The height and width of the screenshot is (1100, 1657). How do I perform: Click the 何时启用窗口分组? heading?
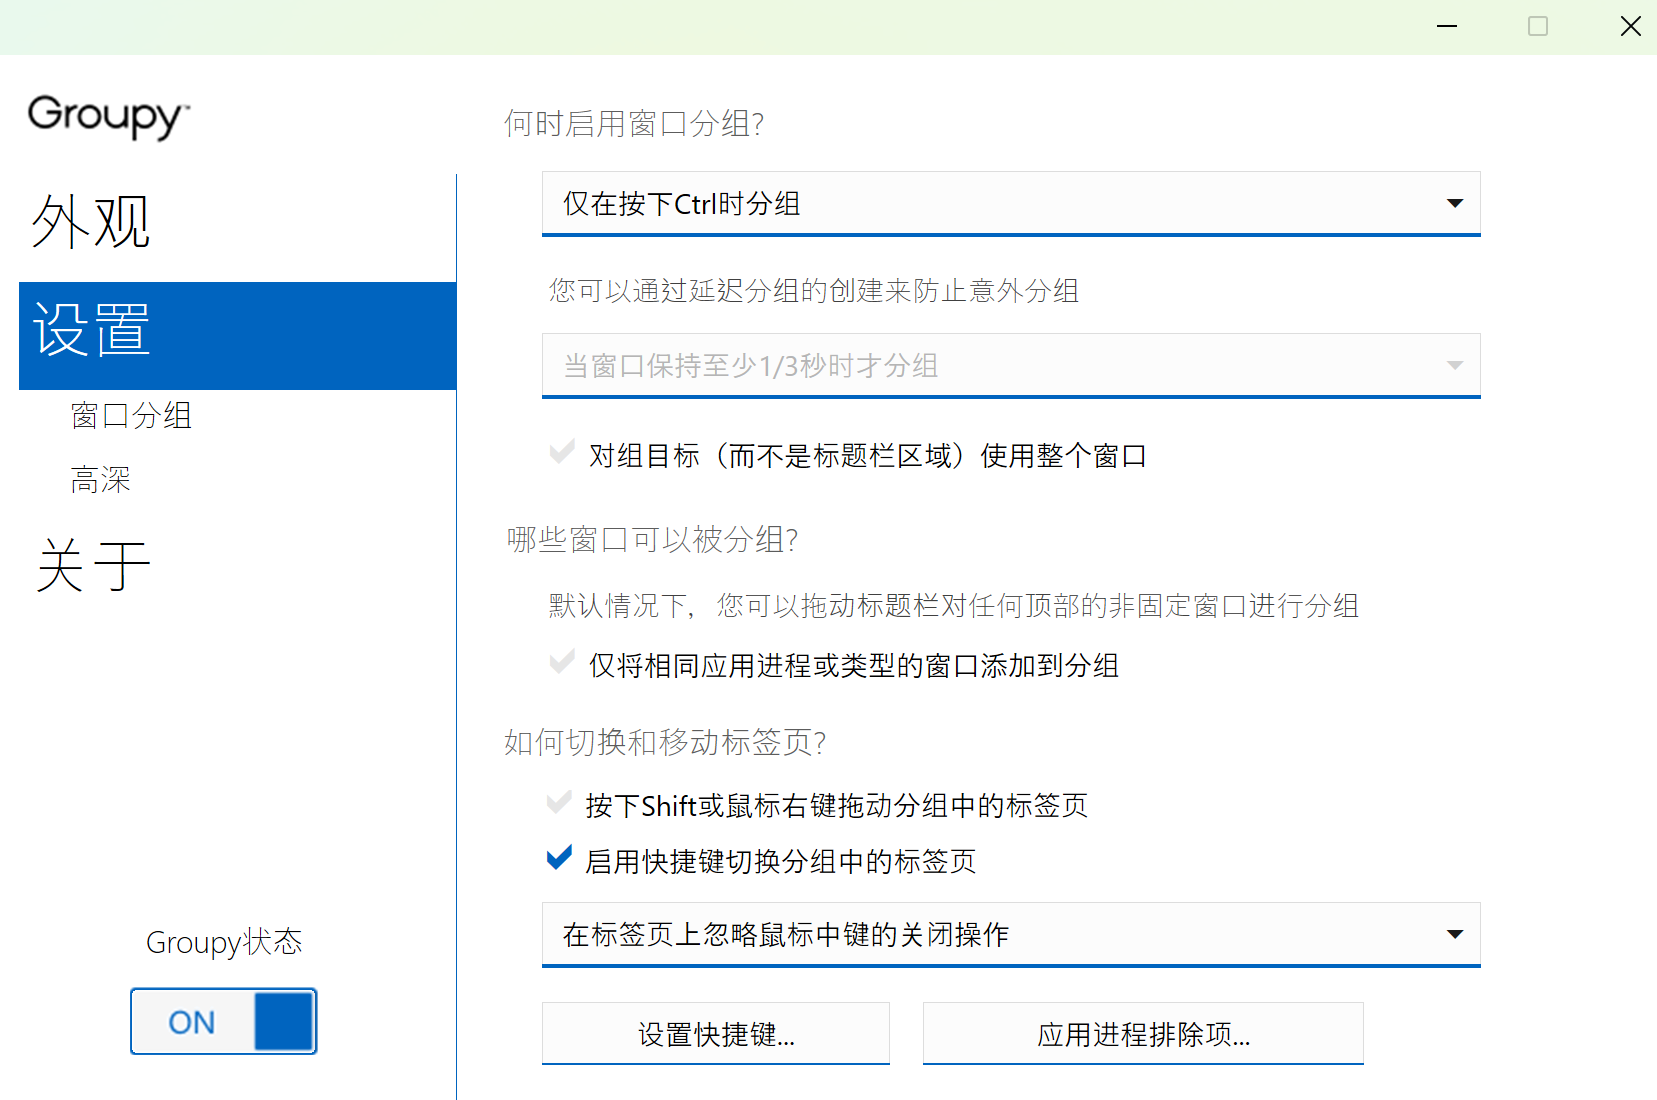coord(634,124)
